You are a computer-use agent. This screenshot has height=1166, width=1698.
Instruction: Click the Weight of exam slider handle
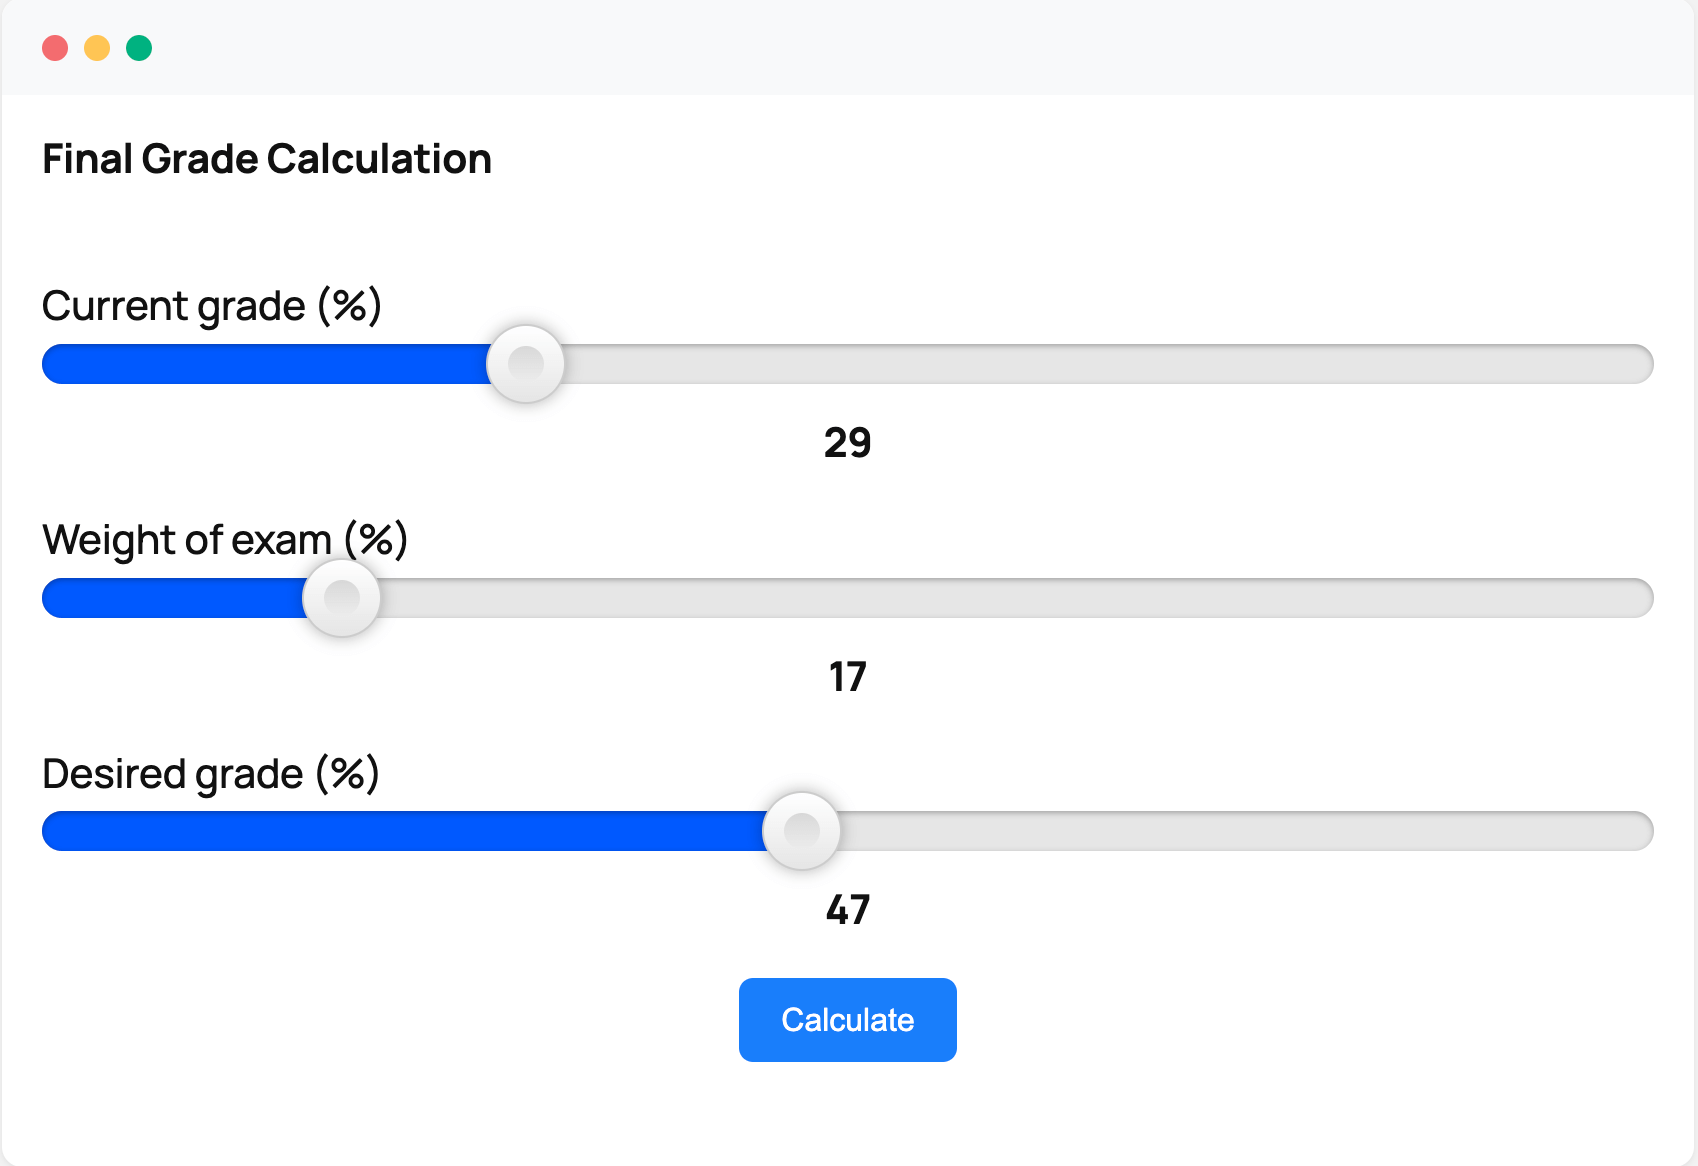tap(341, 598)
